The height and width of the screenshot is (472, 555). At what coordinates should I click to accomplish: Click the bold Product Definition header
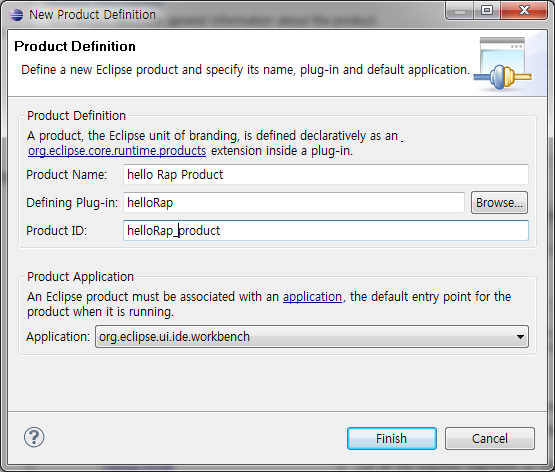point(75,46)
